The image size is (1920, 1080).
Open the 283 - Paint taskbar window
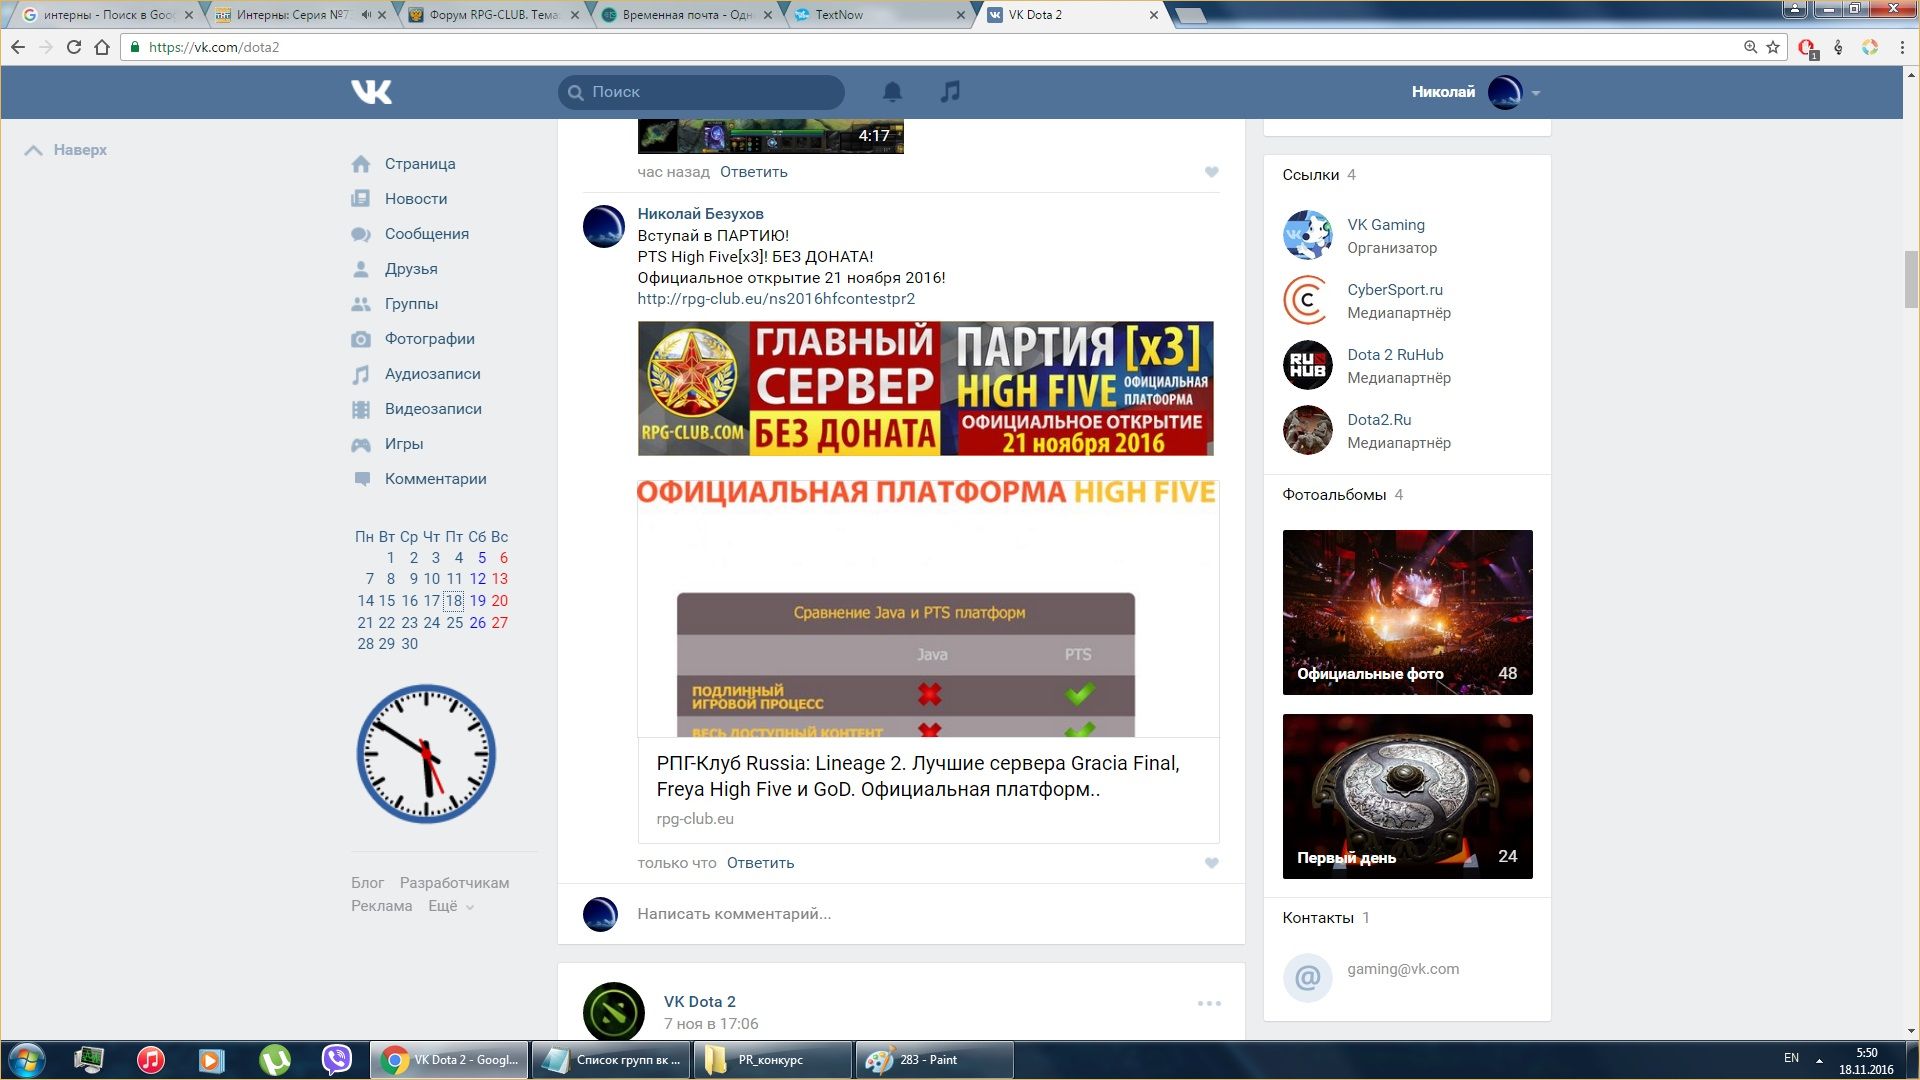pyautogui.click(x=934, y=1060)
